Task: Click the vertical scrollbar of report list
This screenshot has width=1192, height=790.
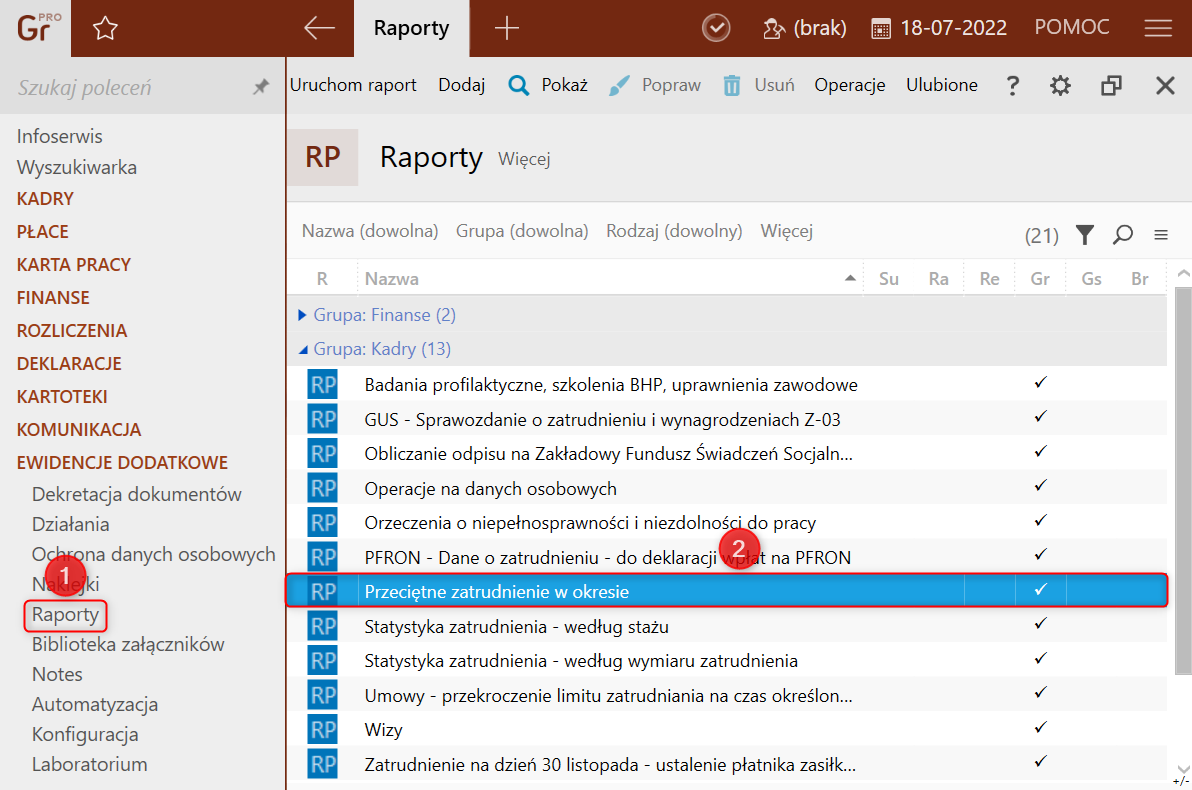Action: click(1183, 481)
